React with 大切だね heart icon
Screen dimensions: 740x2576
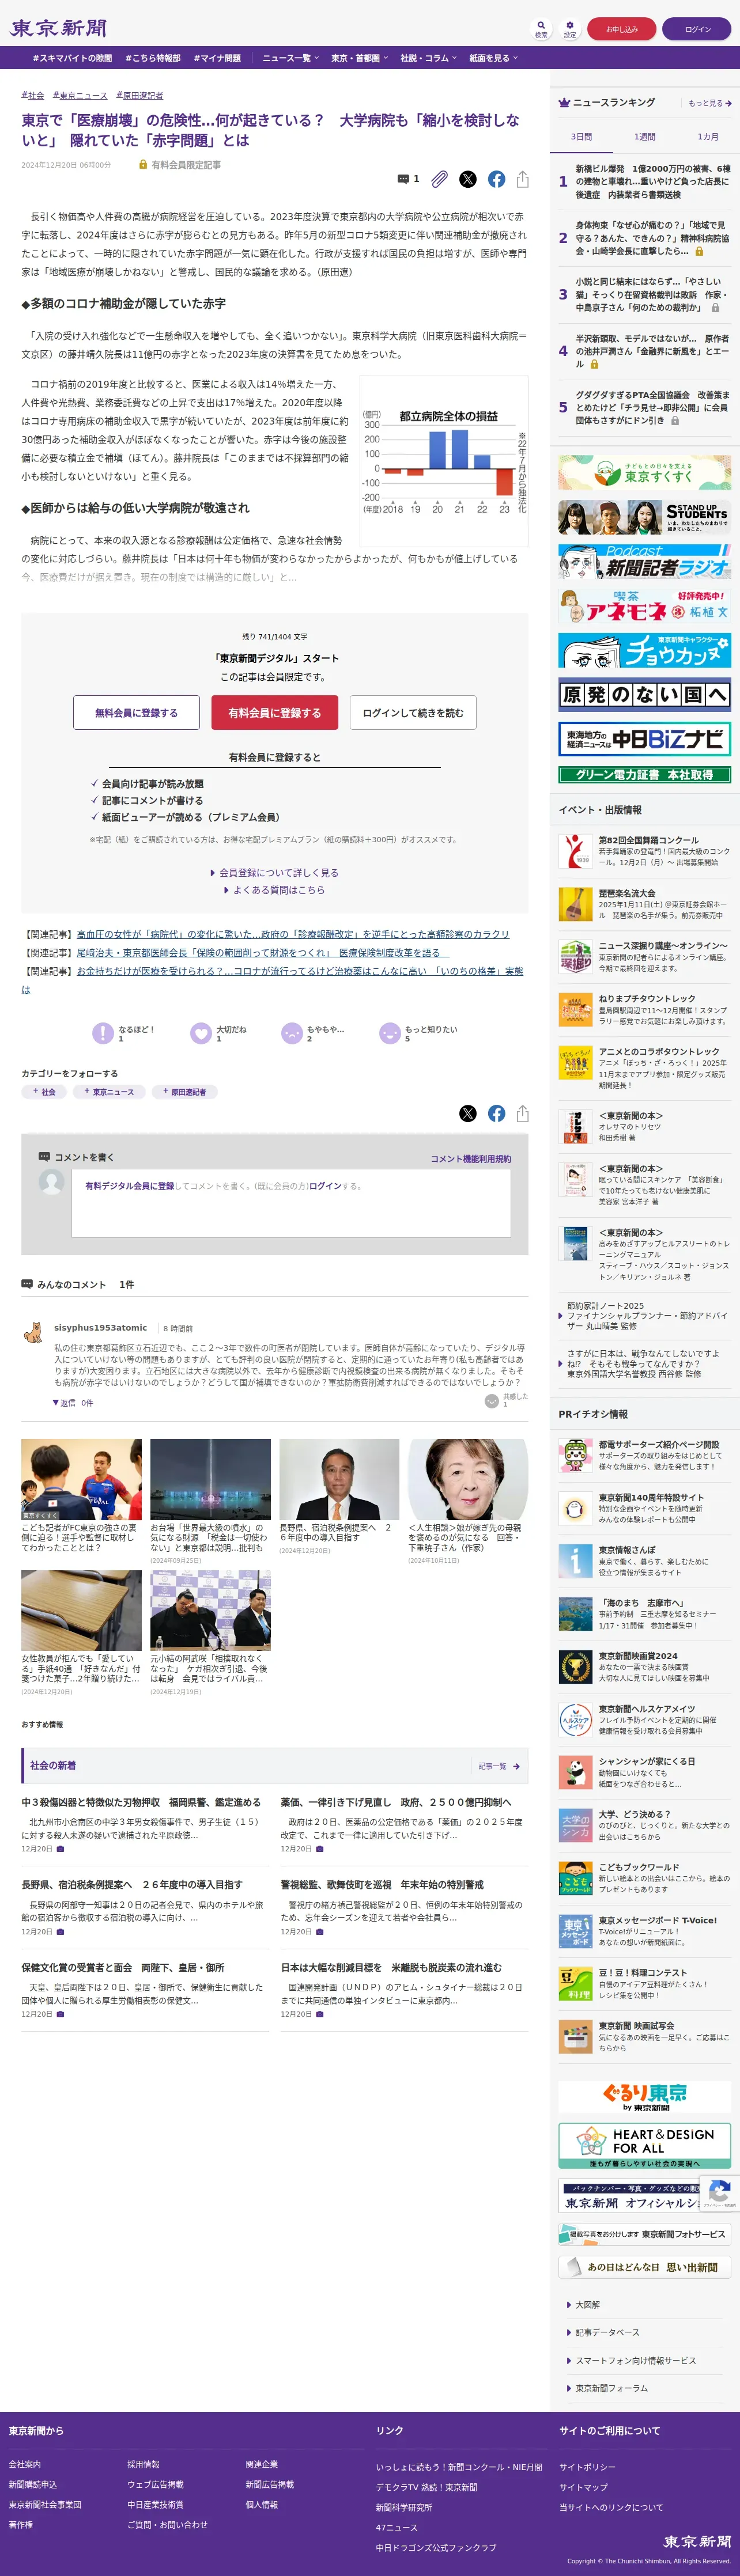(201, 1033)
